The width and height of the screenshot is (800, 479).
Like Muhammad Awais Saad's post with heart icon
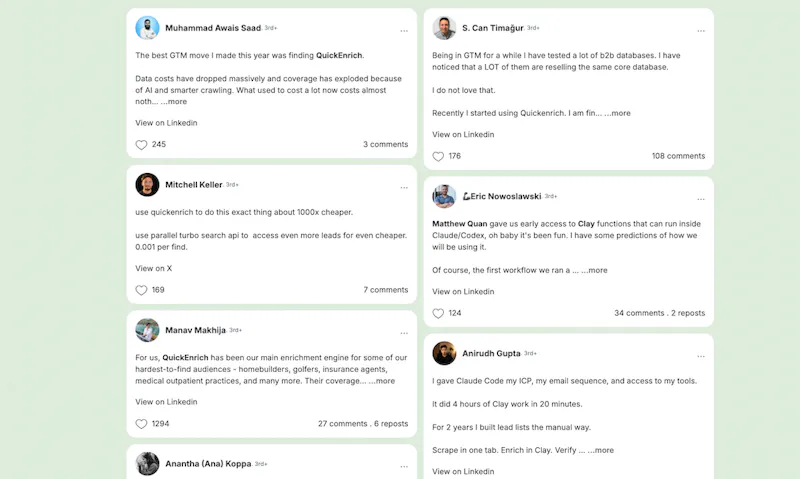[x=141, y=145]
